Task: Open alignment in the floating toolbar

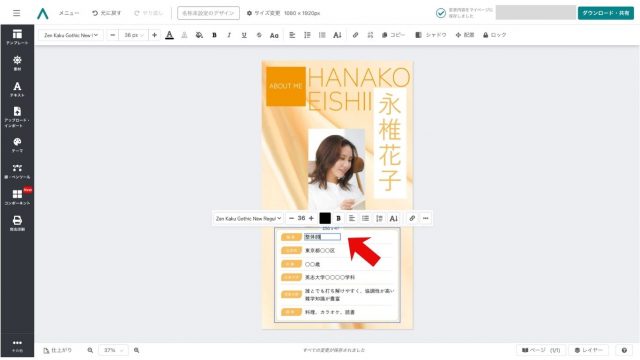Action: (x=352, y=219)
